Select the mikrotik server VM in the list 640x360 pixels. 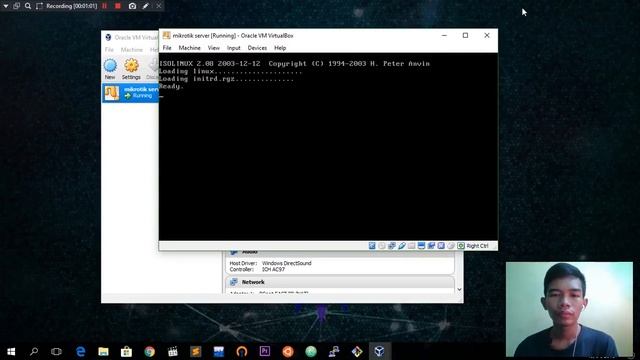tap(130, 93)
